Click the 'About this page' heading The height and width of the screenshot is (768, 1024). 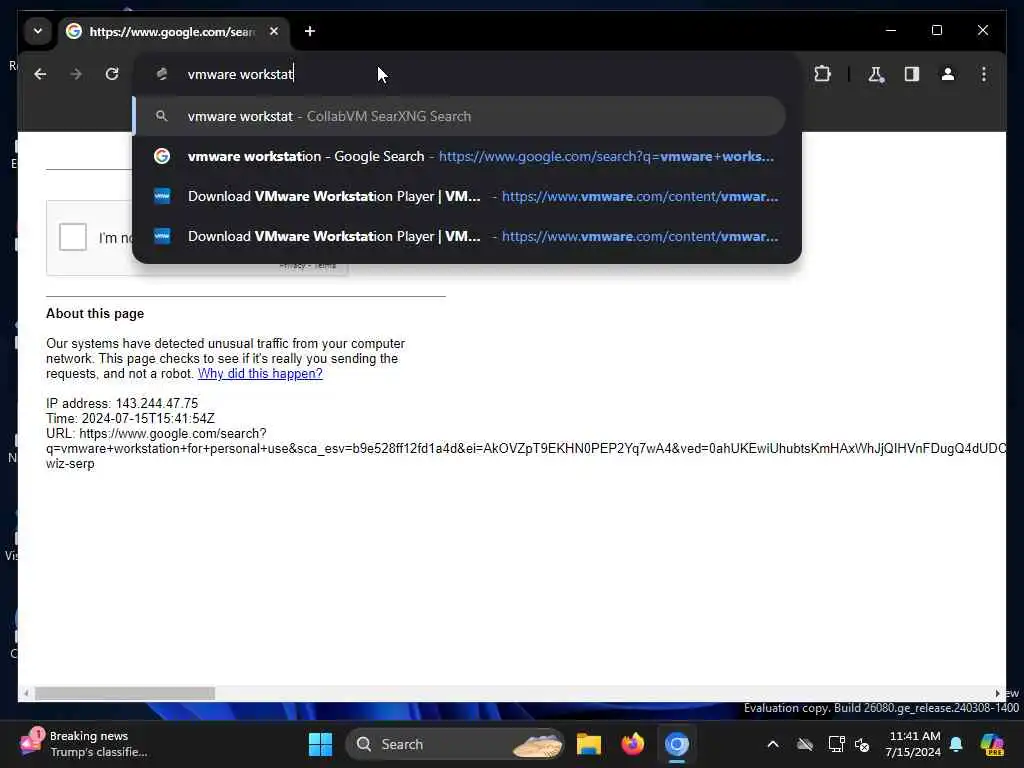(x=95, y=313)
